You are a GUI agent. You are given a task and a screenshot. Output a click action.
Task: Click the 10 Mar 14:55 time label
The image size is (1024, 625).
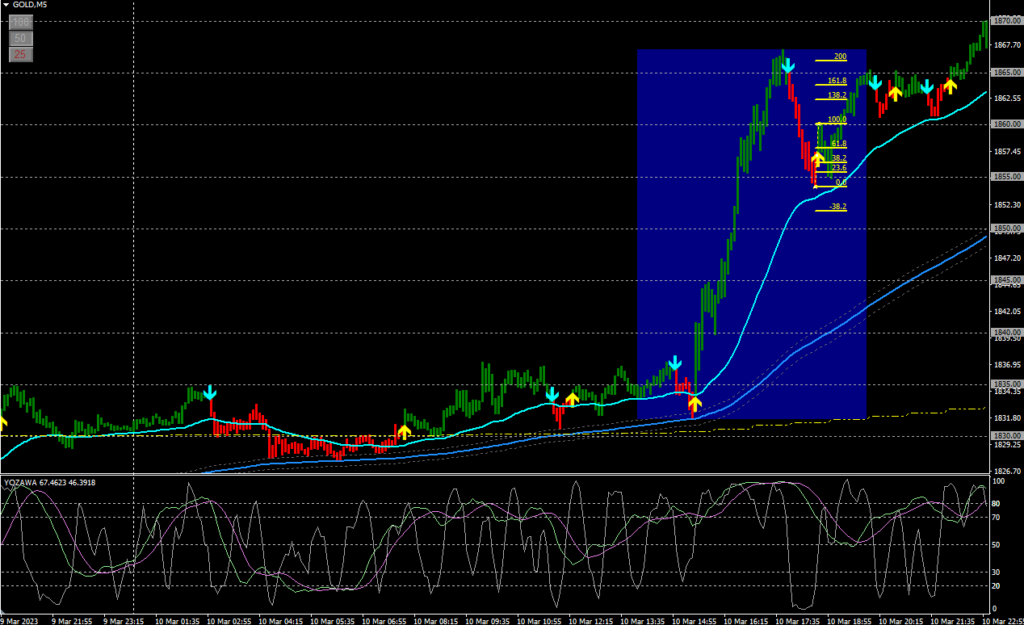click(694, 620)
